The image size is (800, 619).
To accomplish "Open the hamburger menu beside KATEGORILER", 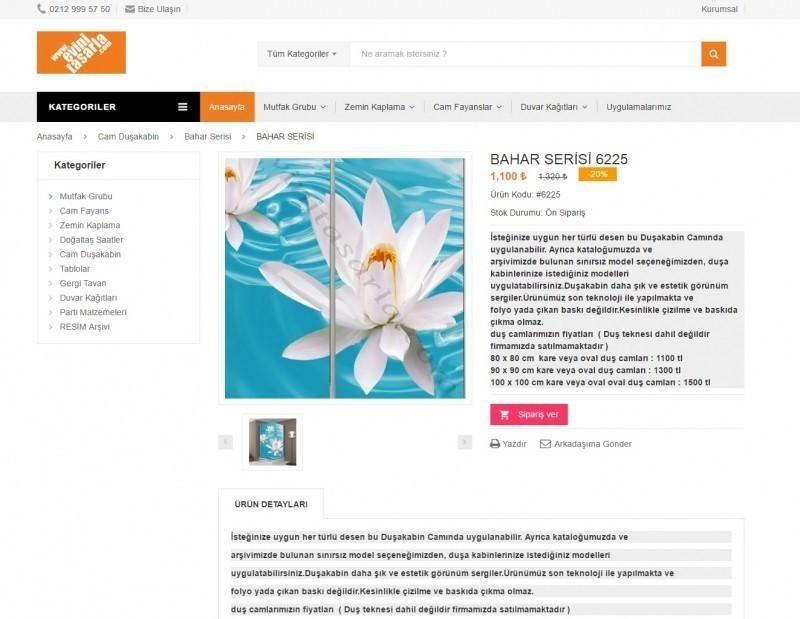I will [x=182, y=107].
